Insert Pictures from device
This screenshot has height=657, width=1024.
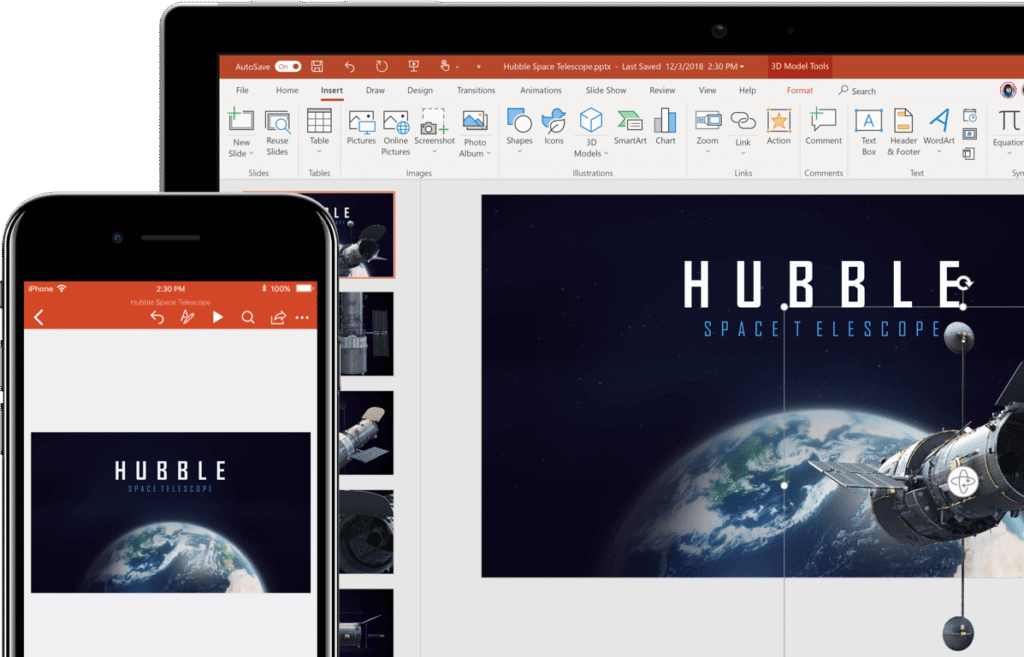point(361,127)
